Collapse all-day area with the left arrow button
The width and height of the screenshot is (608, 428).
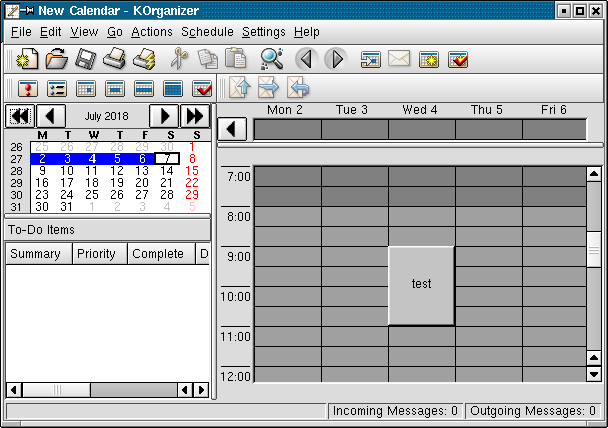pos(232,129)
